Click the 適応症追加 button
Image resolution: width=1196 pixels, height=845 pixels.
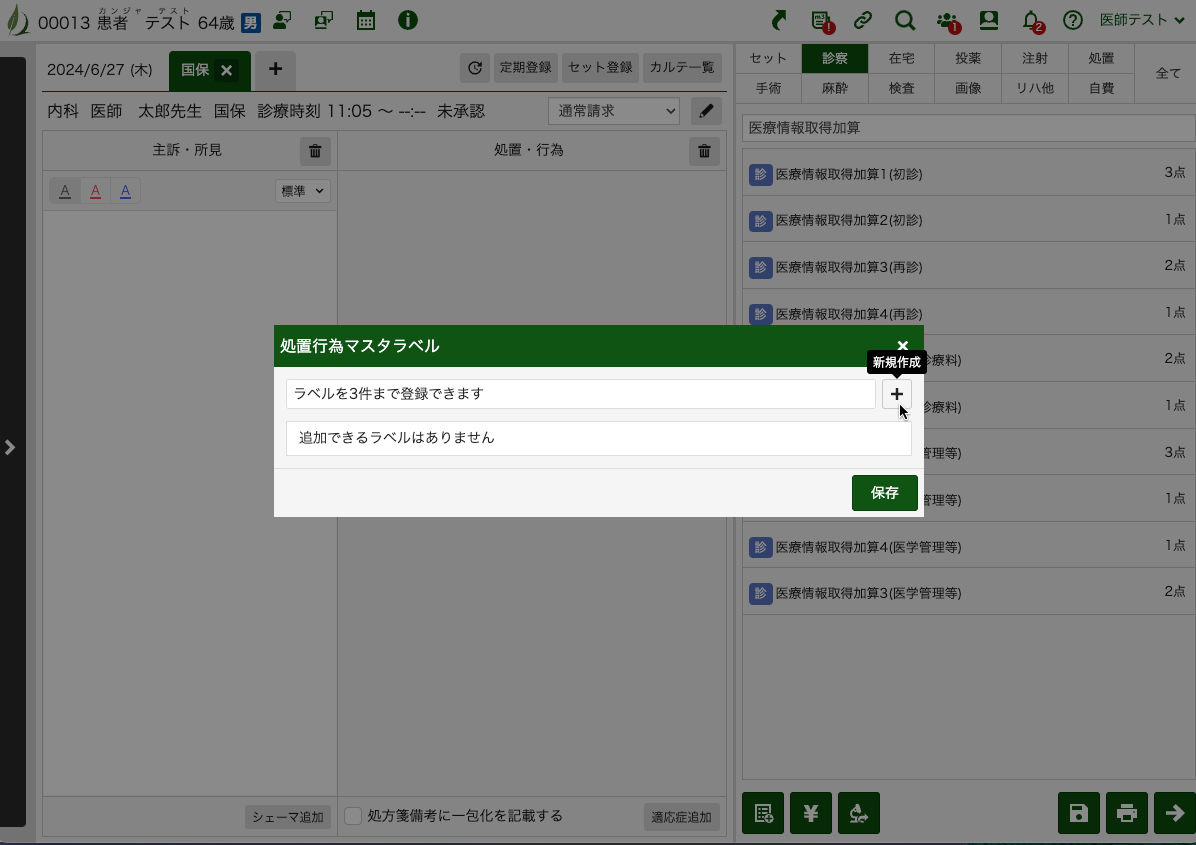tap(681, 817)
